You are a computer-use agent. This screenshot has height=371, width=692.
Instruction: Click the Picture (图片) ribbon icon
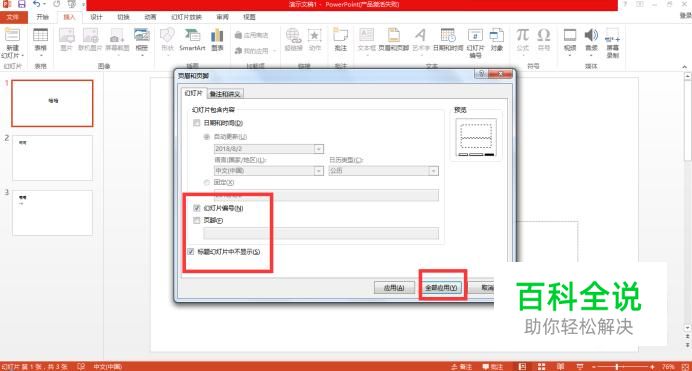pos(67,35)
